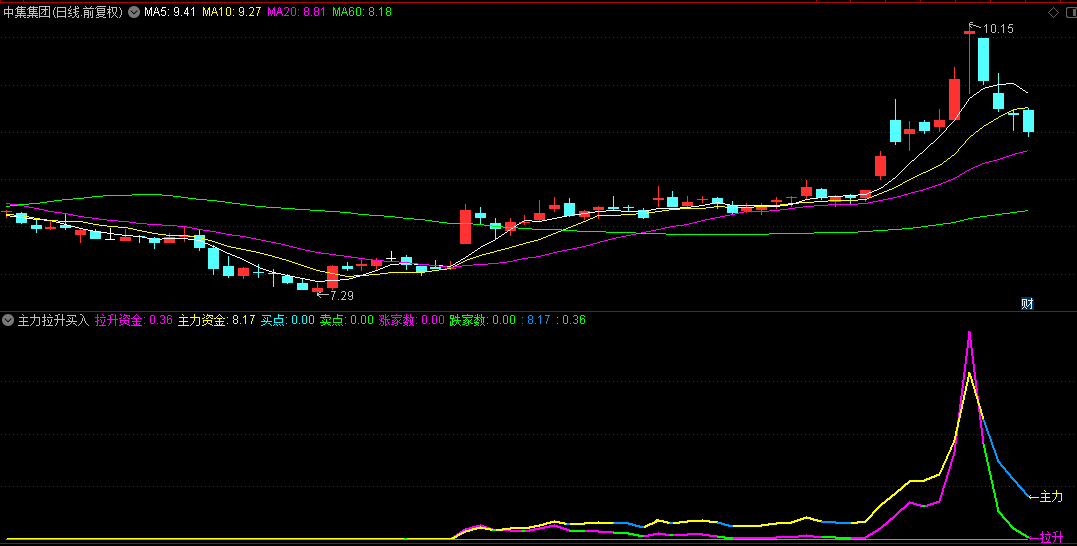Click the 中集集团(日线.前复权) chart title

63,12
